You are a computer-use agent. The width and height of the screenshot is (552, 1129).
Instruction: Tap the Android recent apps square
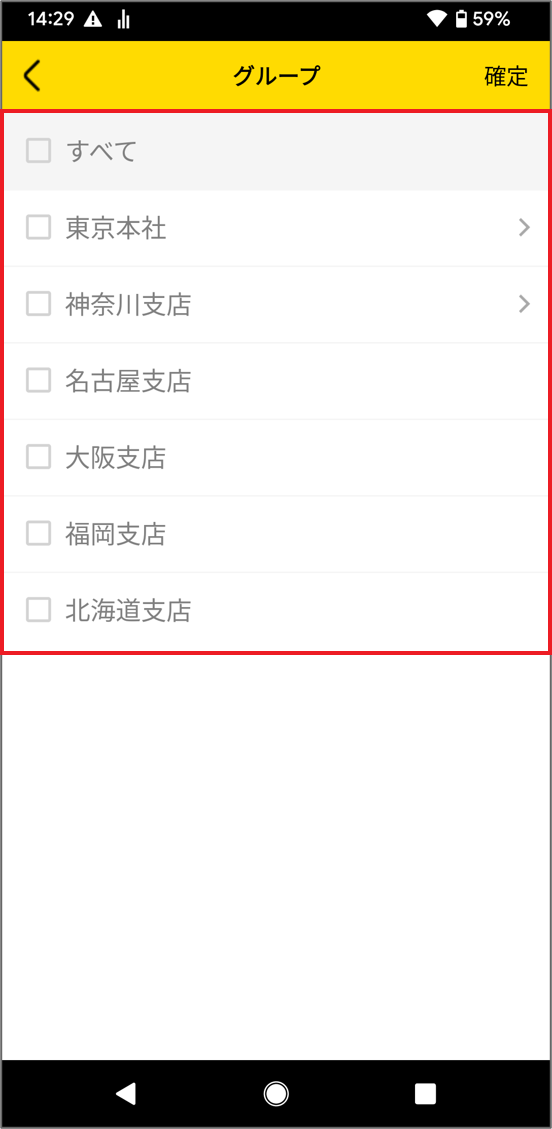425,1094
